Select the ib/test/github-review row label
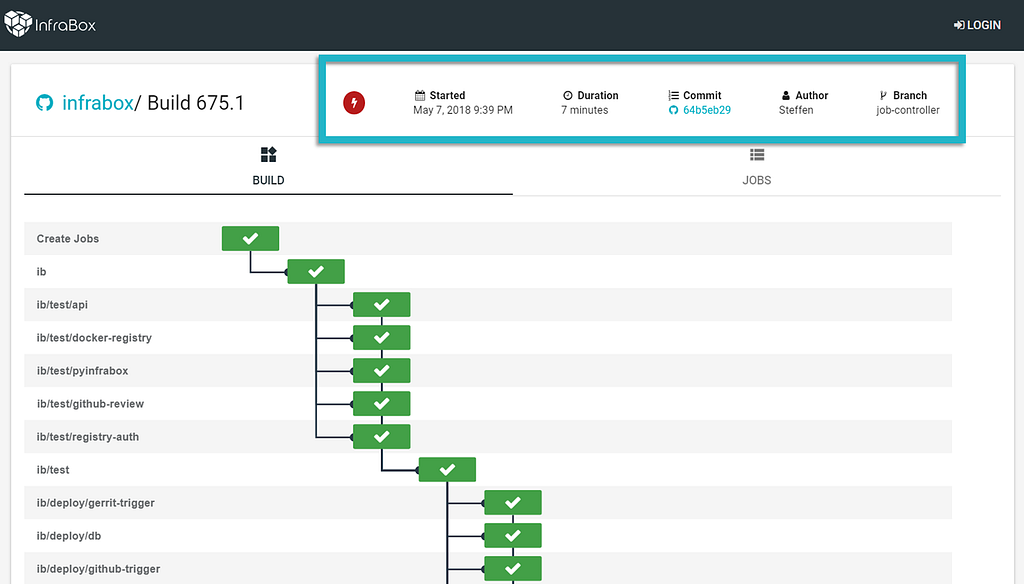The height and width of the screenshot is (584, 1024). point(90,404)
